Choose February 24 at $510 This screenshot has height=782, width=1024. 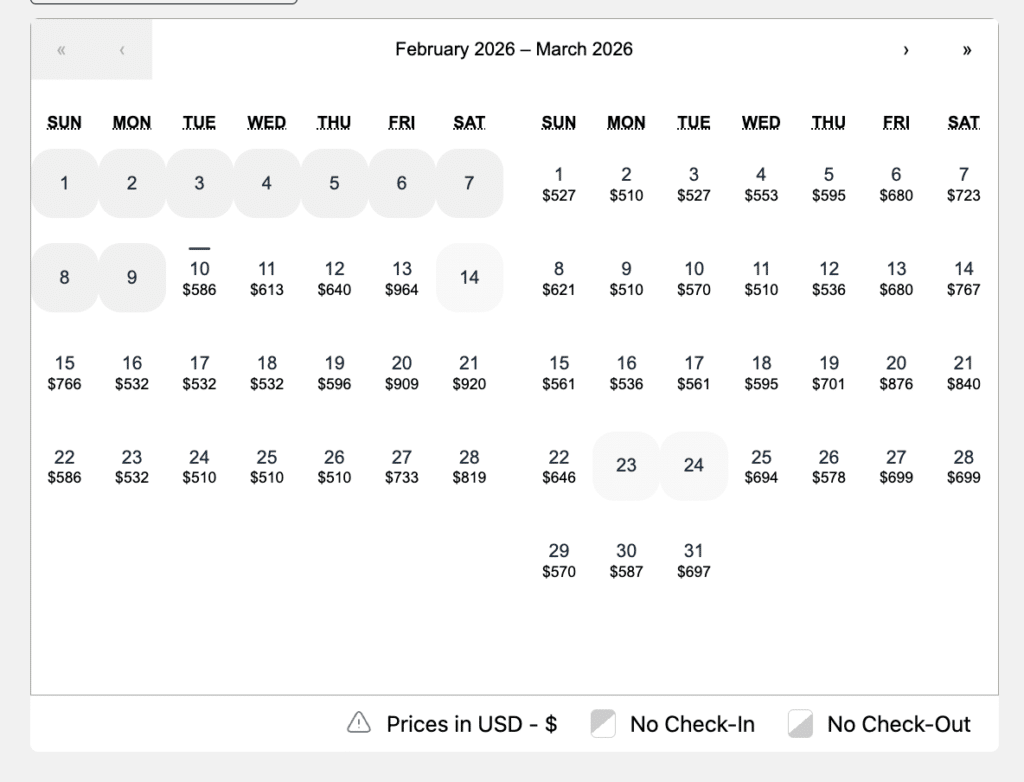(x=199, y=466)
